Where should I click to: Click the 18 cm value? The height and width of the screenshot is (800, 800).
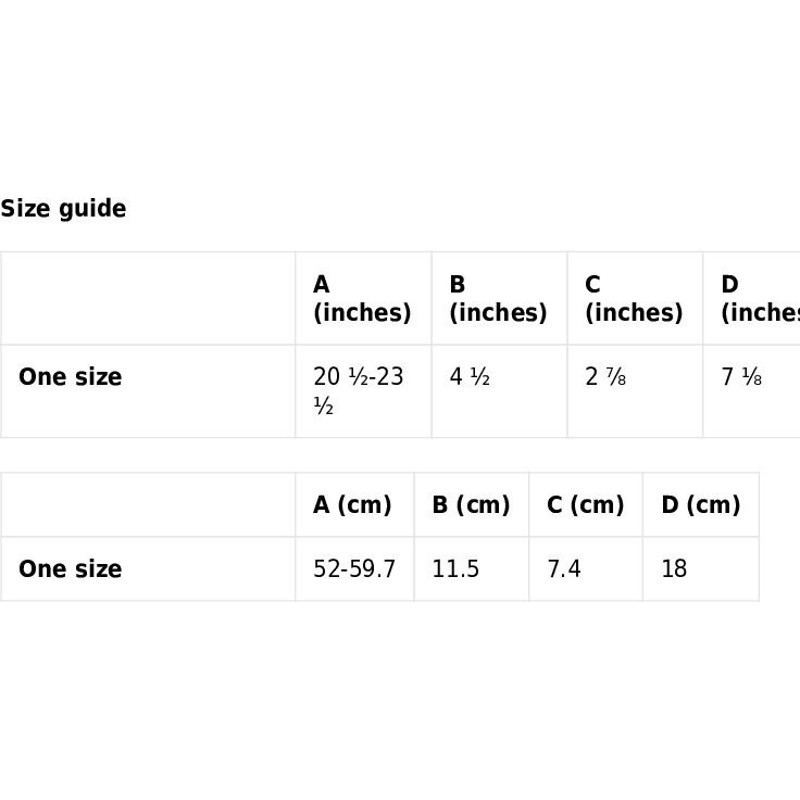pyautogui.click(x=674, y=569)
